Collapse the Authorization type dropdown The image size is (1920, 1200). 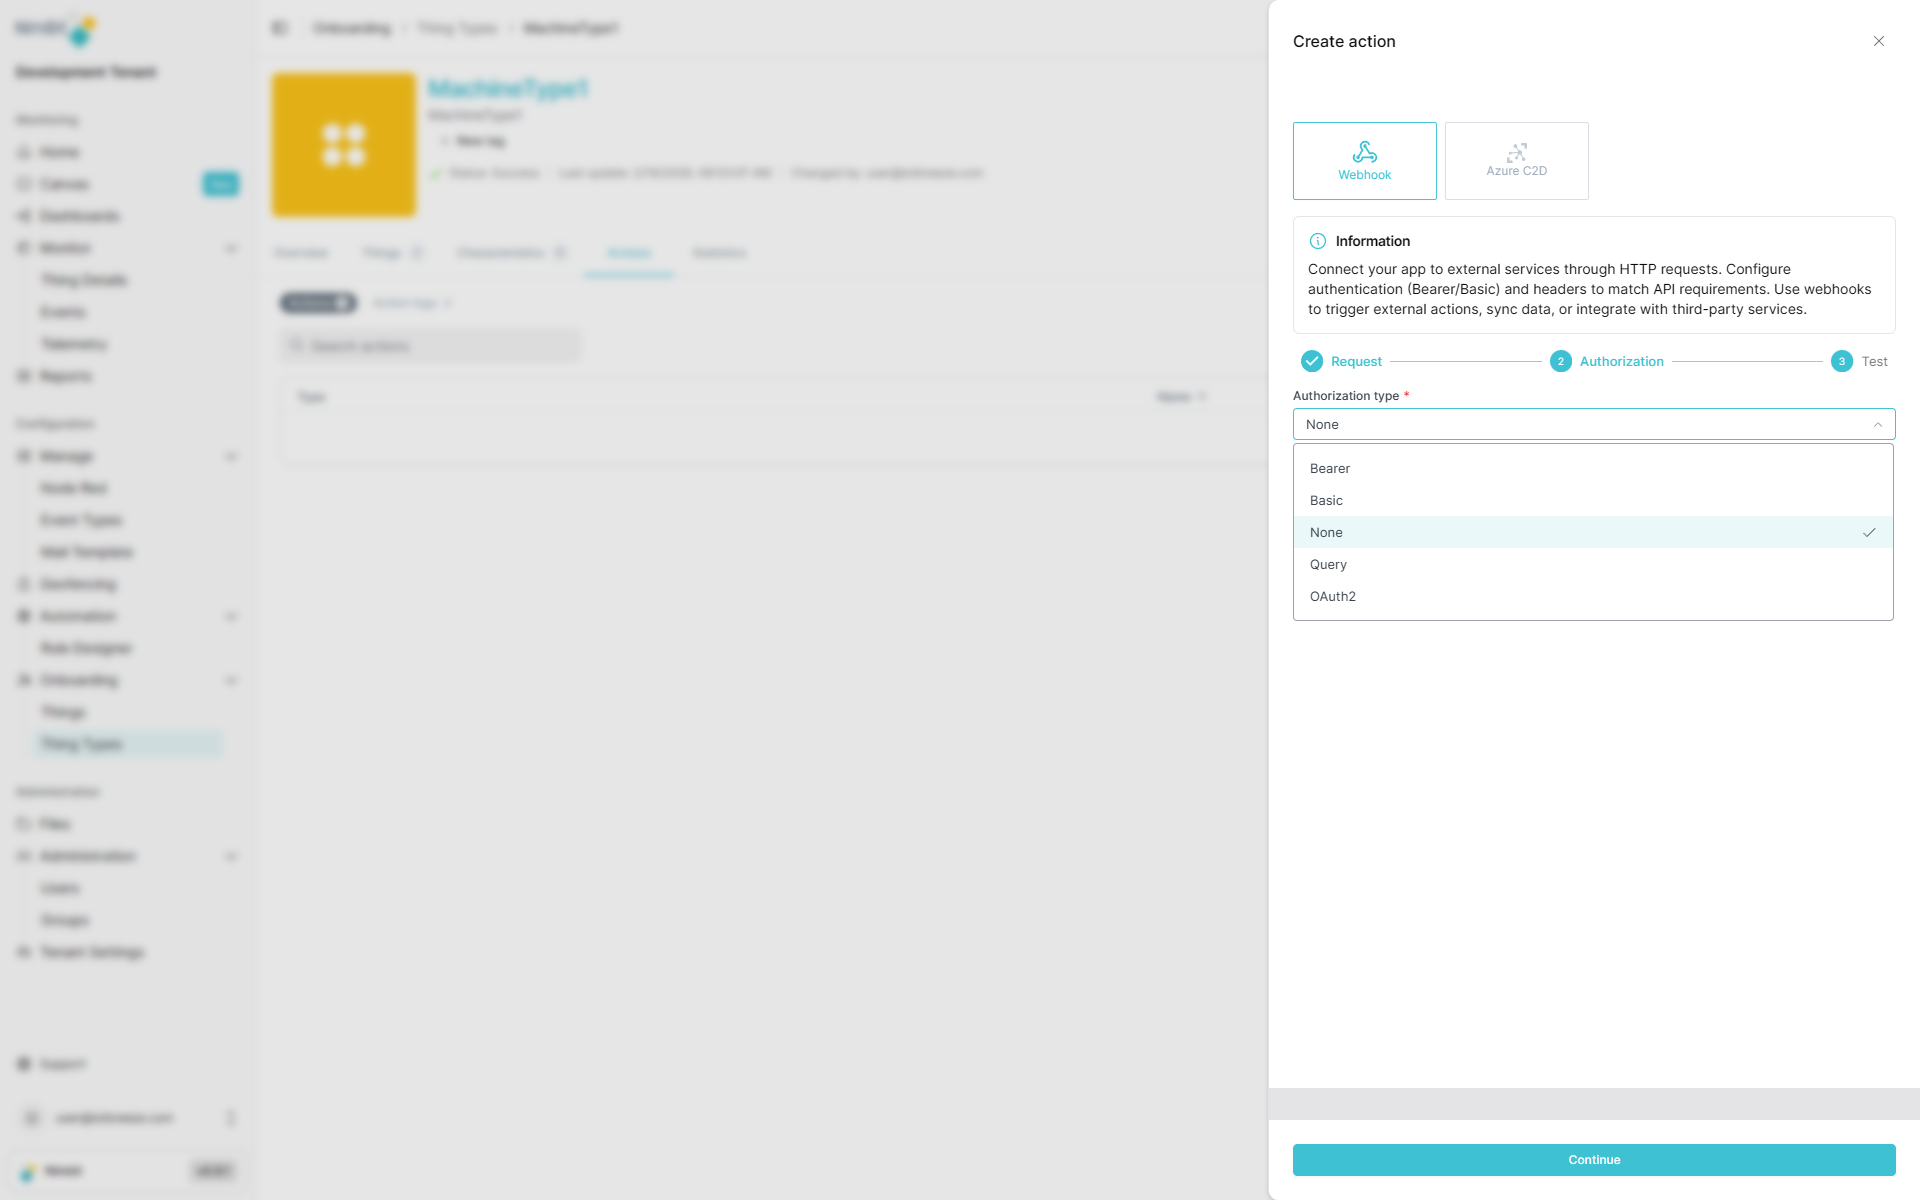1877,424
